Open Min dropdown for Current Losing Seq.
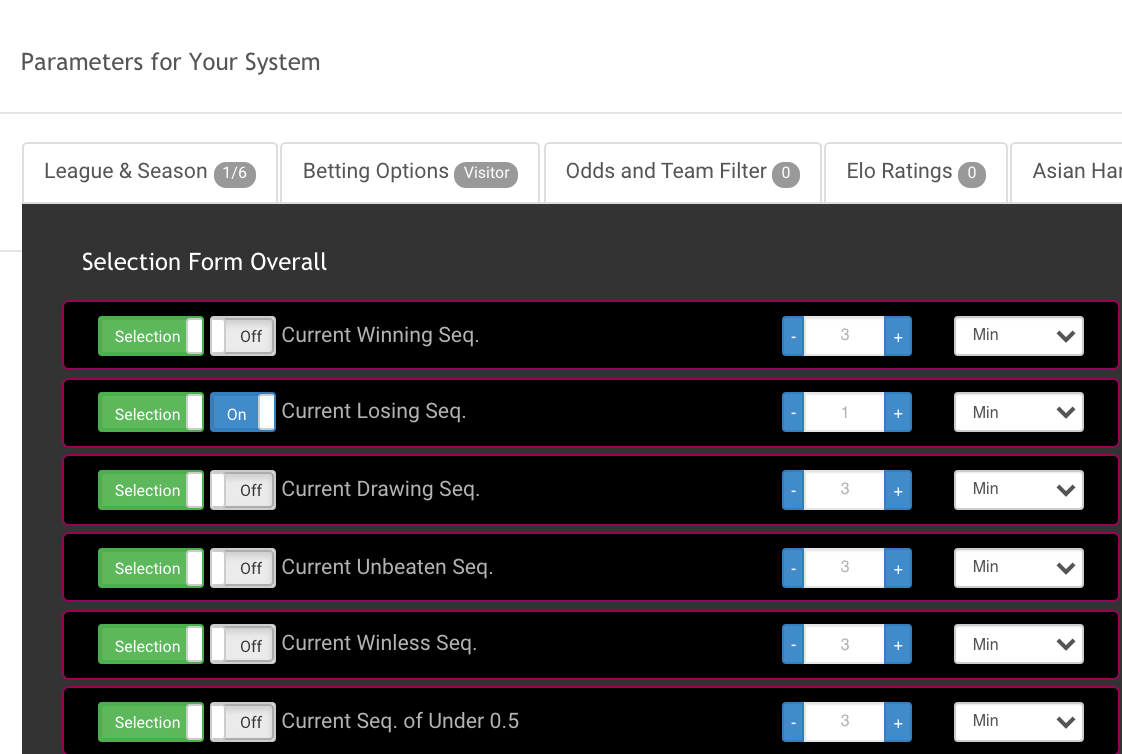 point(1019,412)
